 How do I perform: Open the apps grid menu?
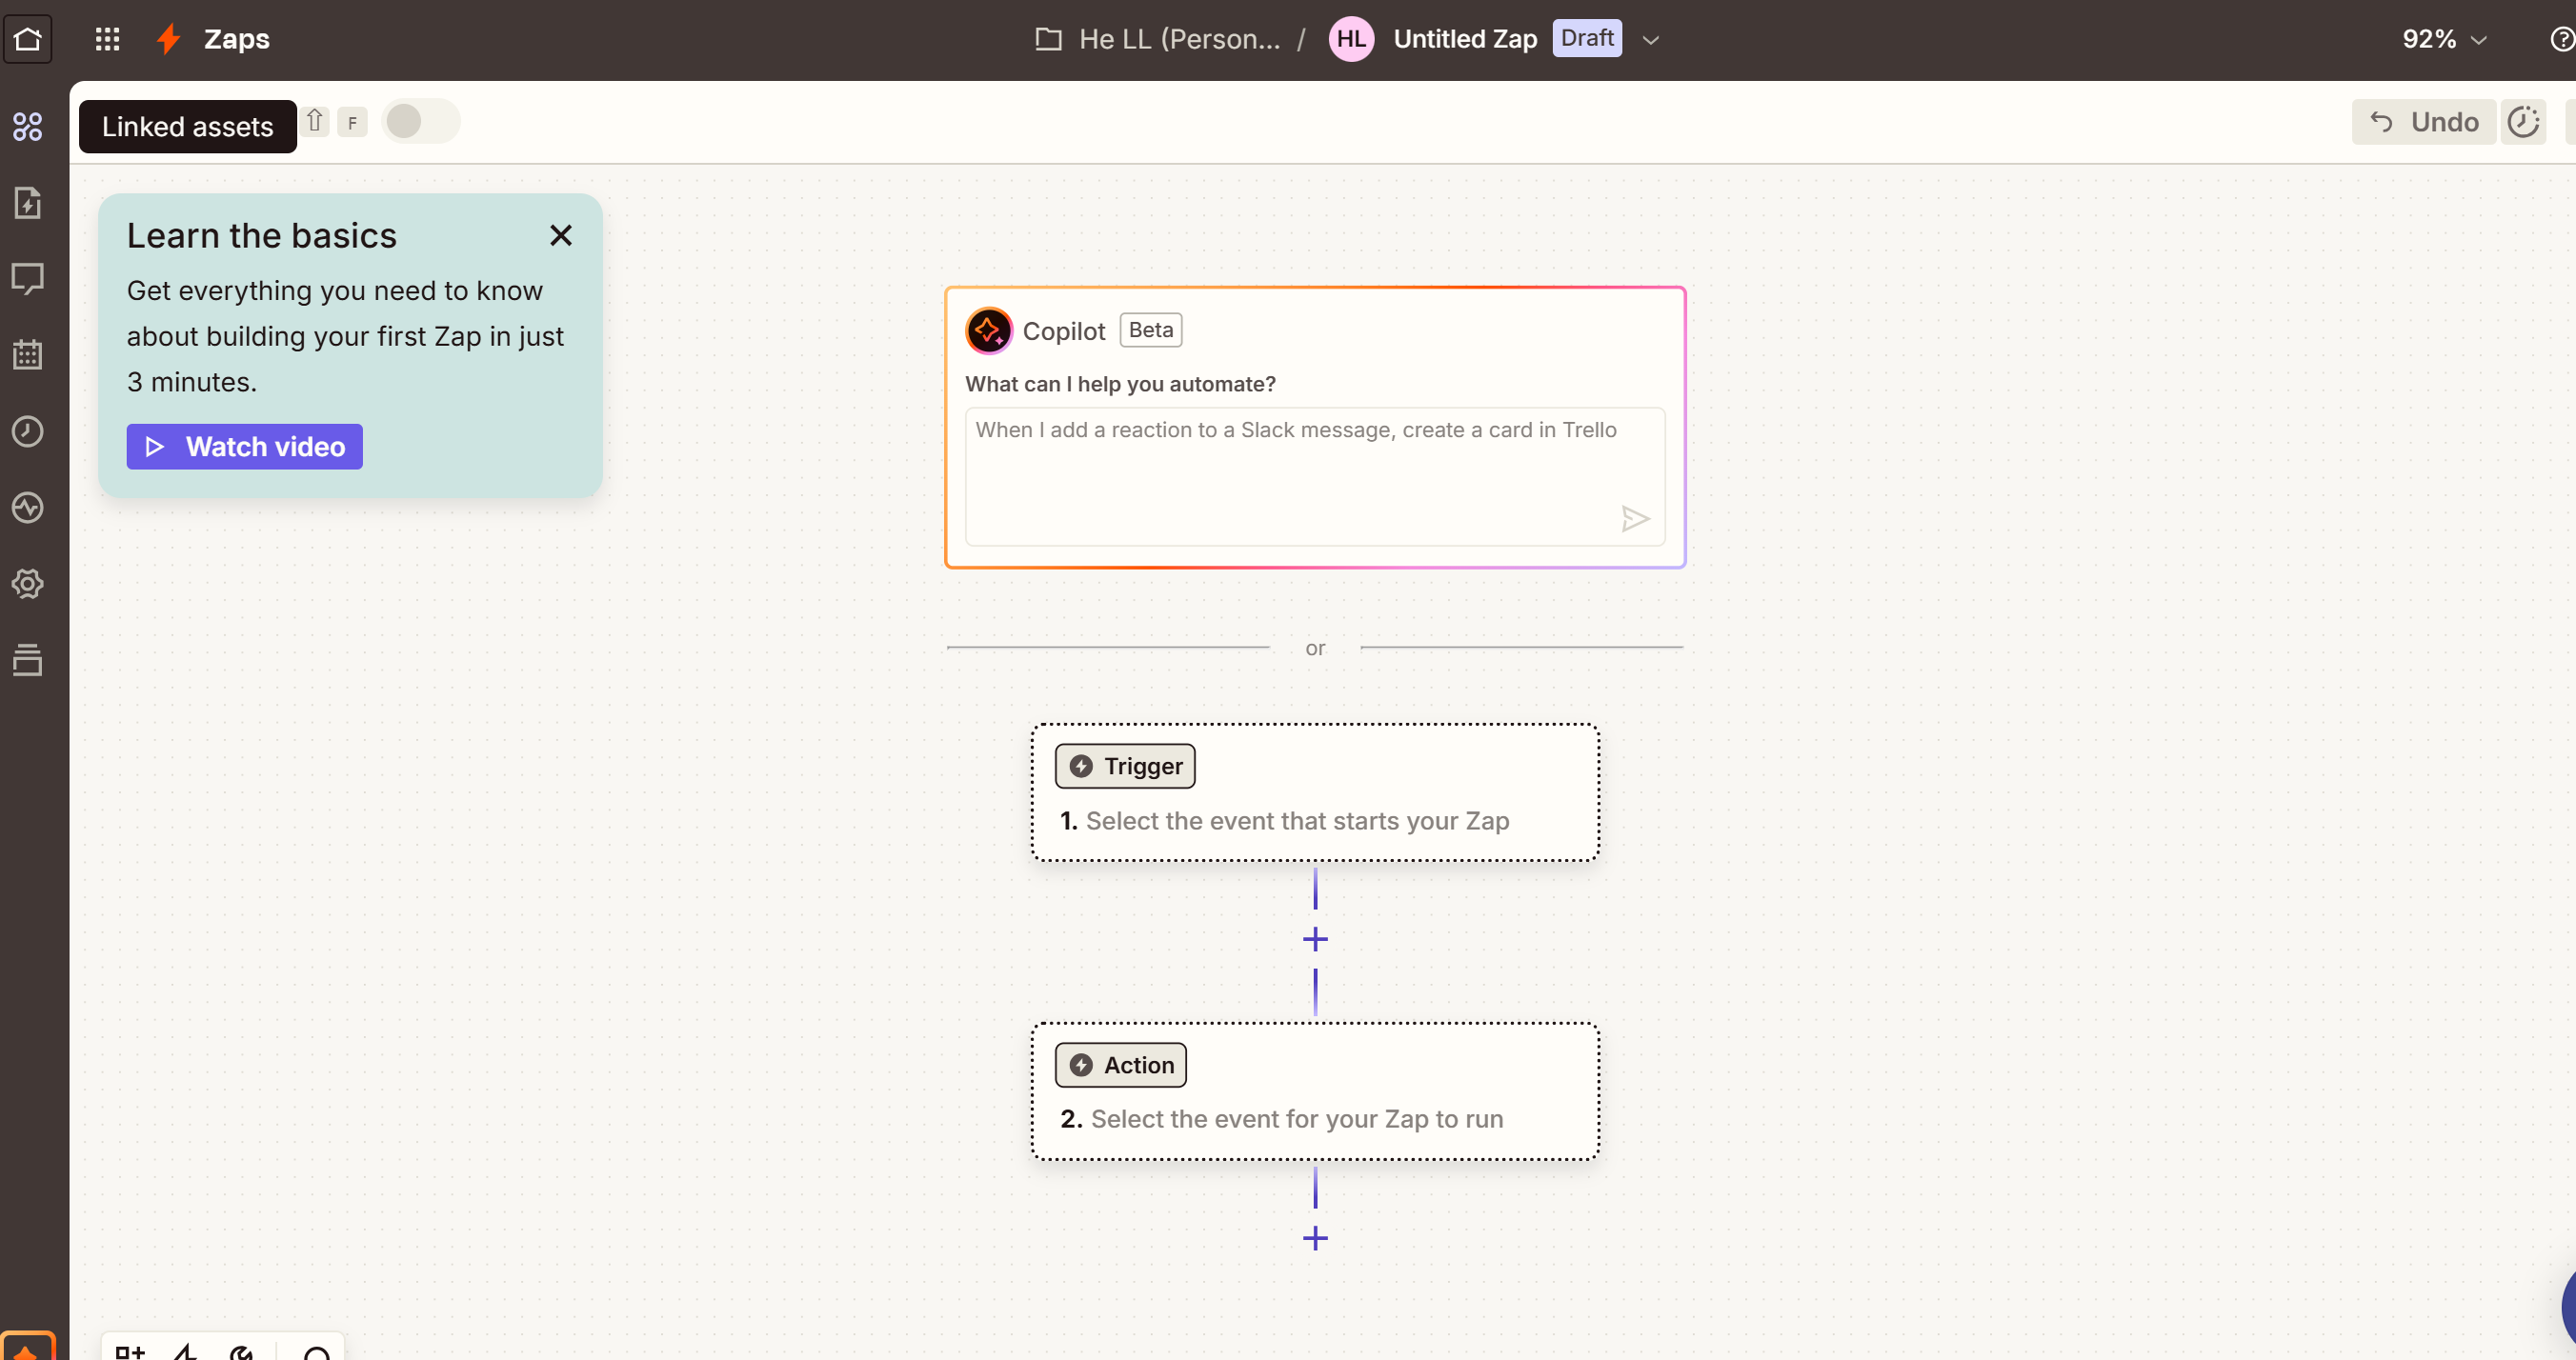[x=107, y=40]
